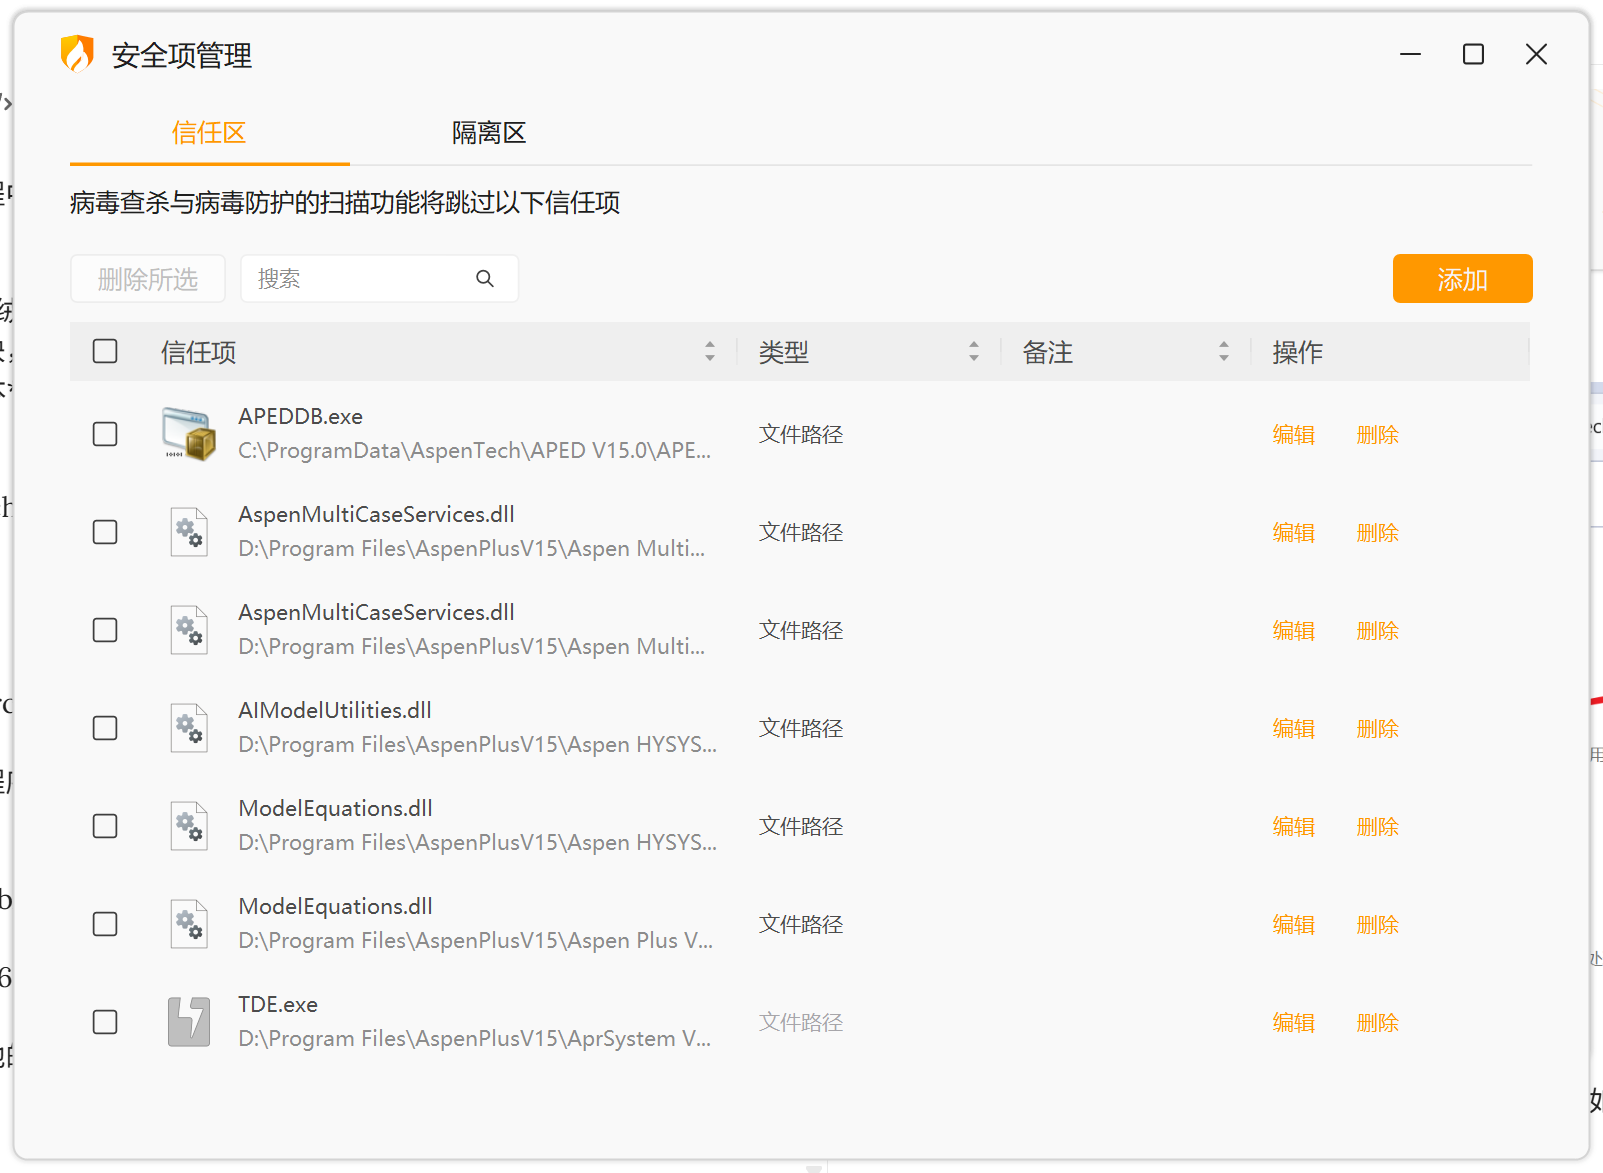Screen dimensions: 1603x1173
Task: Select the checkbox beside TDE.exe
Action: click(x=105, y=1022)
